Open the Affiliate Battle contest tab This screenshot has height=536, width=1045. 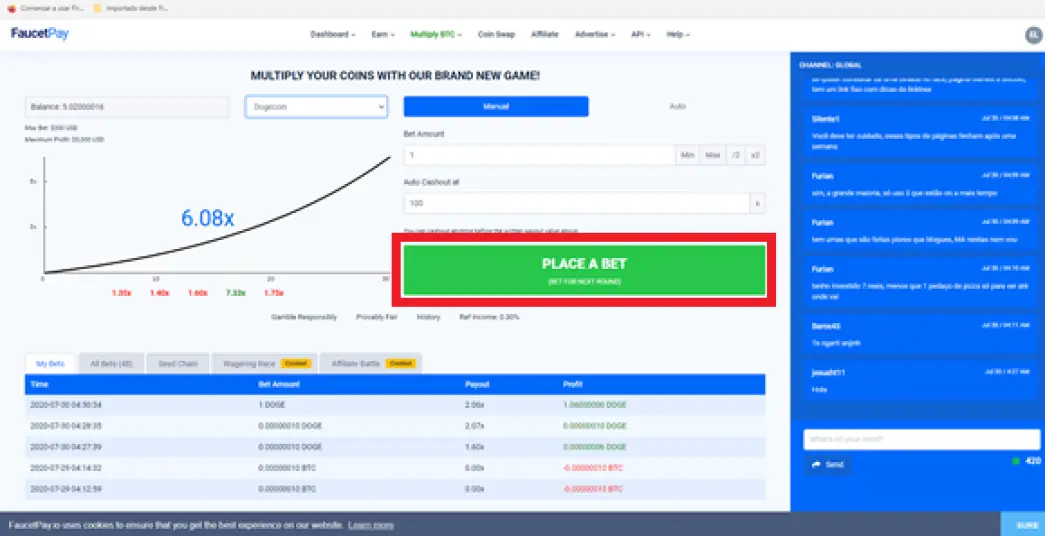(371, 364)
